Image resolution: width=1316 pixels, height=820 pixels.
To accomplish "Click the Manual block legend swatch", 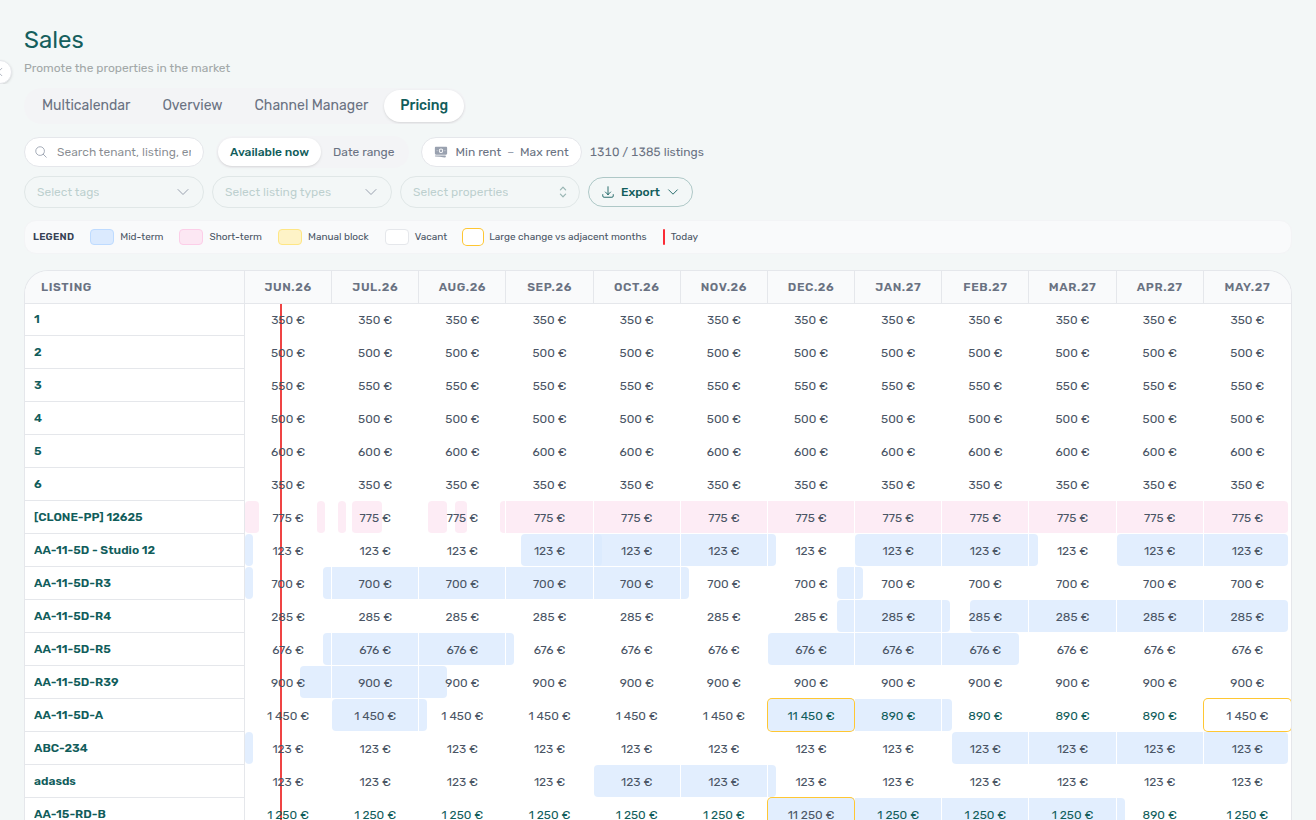I will coord(290,237).
